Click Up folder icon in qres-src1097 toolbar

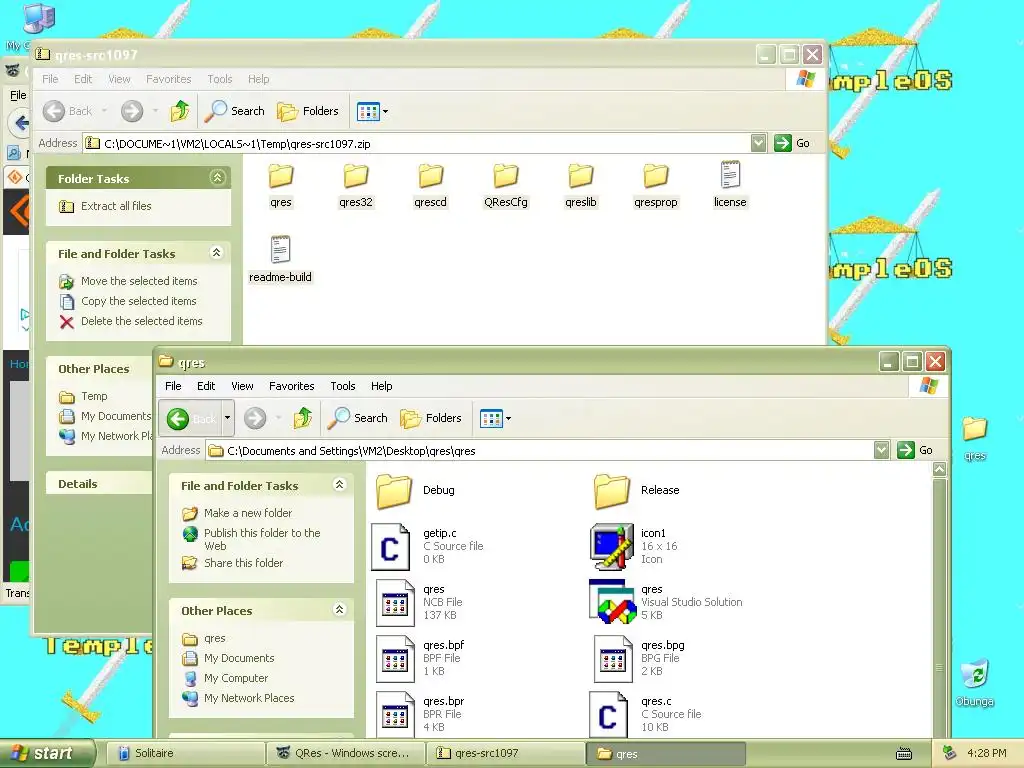click(x=180, y=111)
